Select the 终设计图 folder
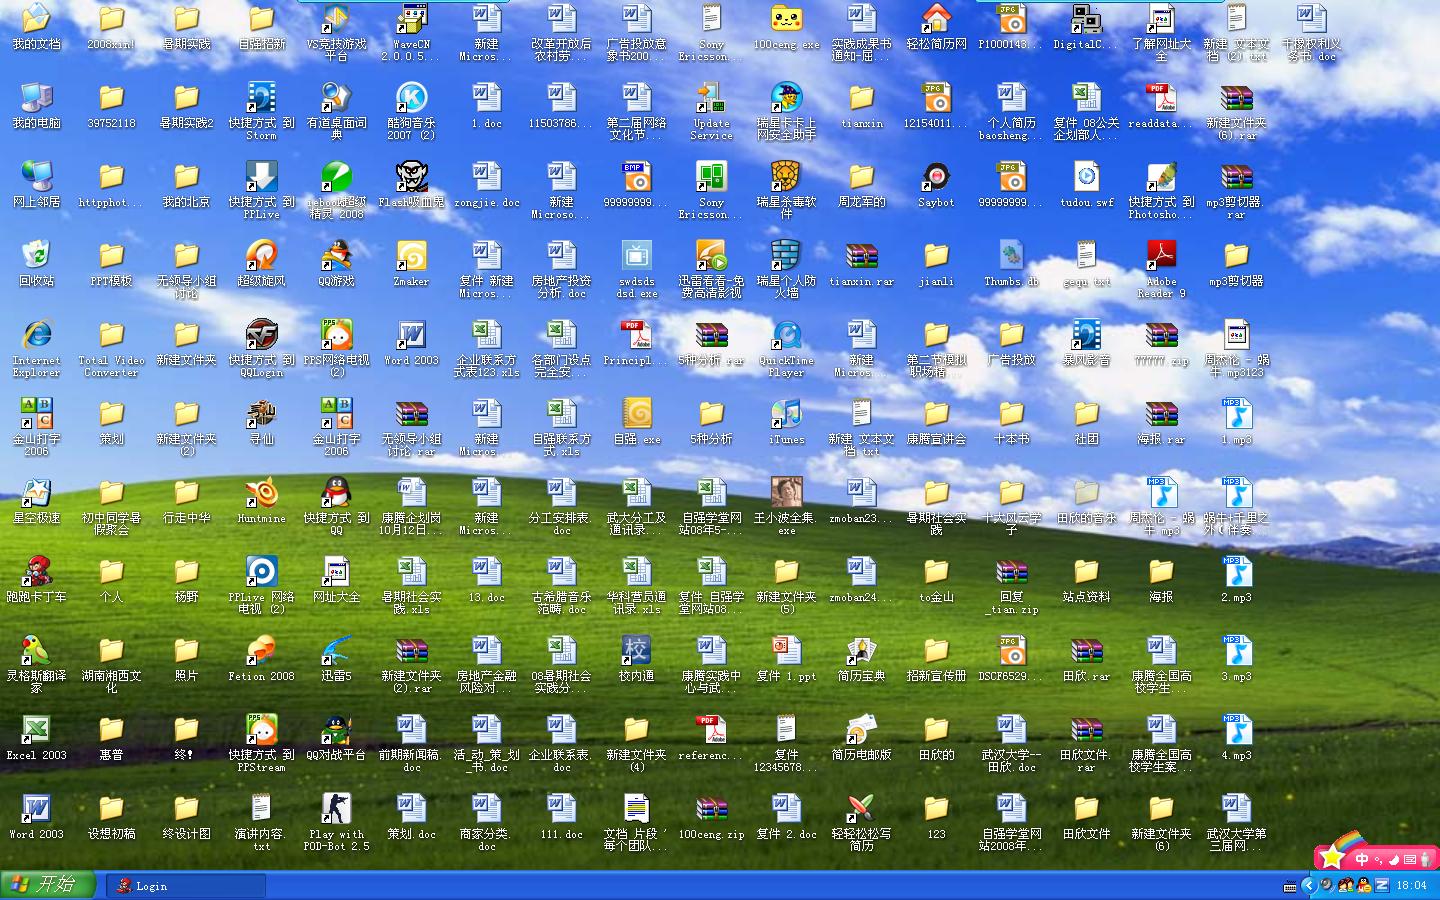Image resolution: width=1440 pixels, height=900 pixels. (x=186, y=816)
